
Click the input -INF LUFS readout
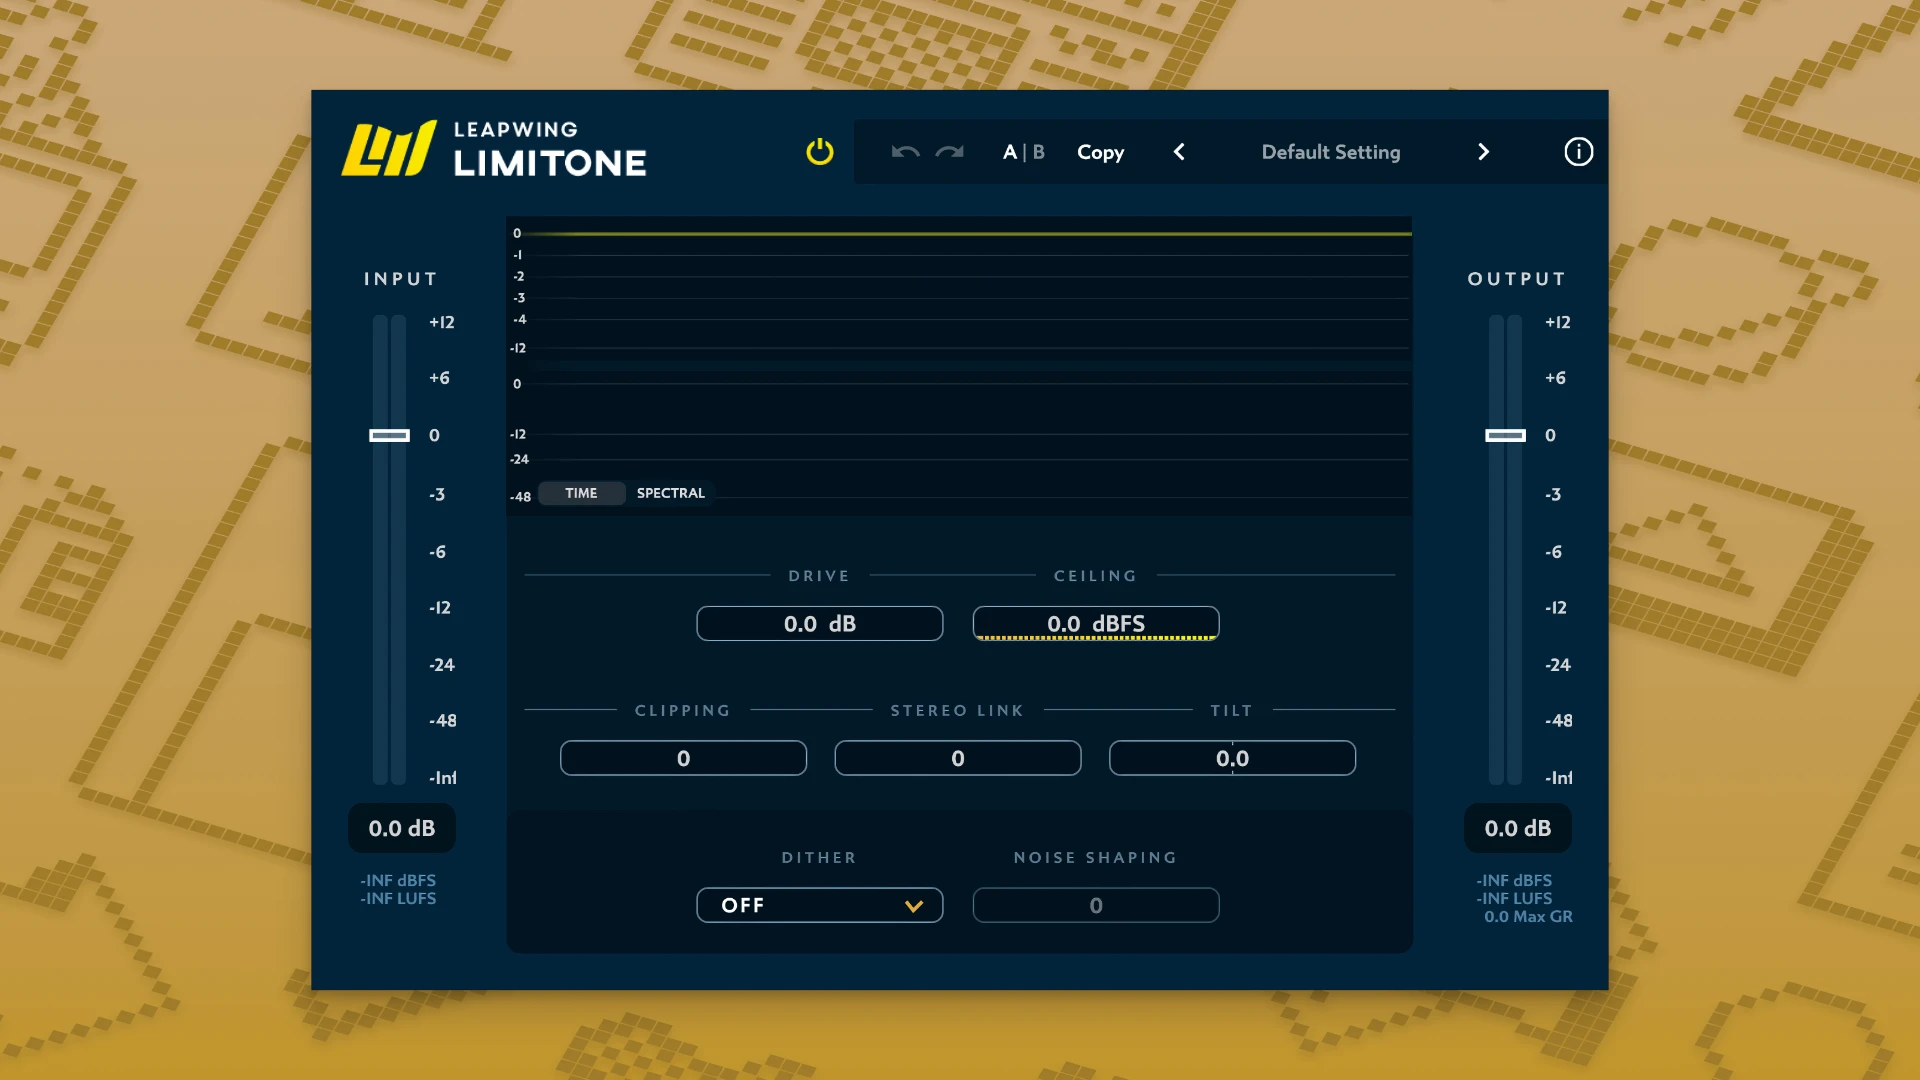pos(398,899)
